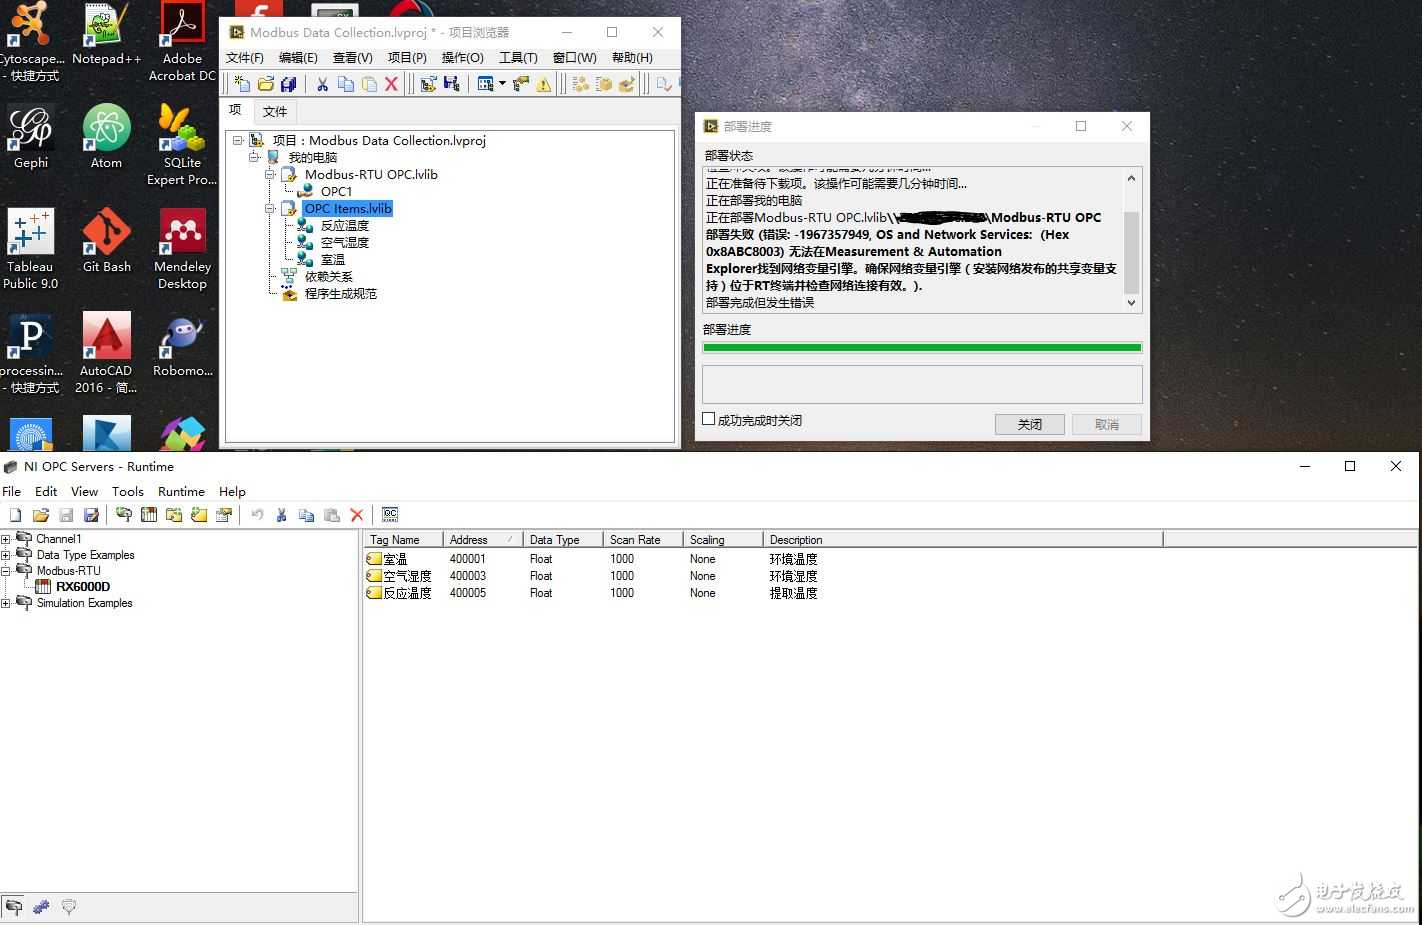Image resolution: width=1422 pixels, height=925 pixels.
Task: Open AutoCAD 2016 desktop shortcut
Action: click(x=106, y=353)
